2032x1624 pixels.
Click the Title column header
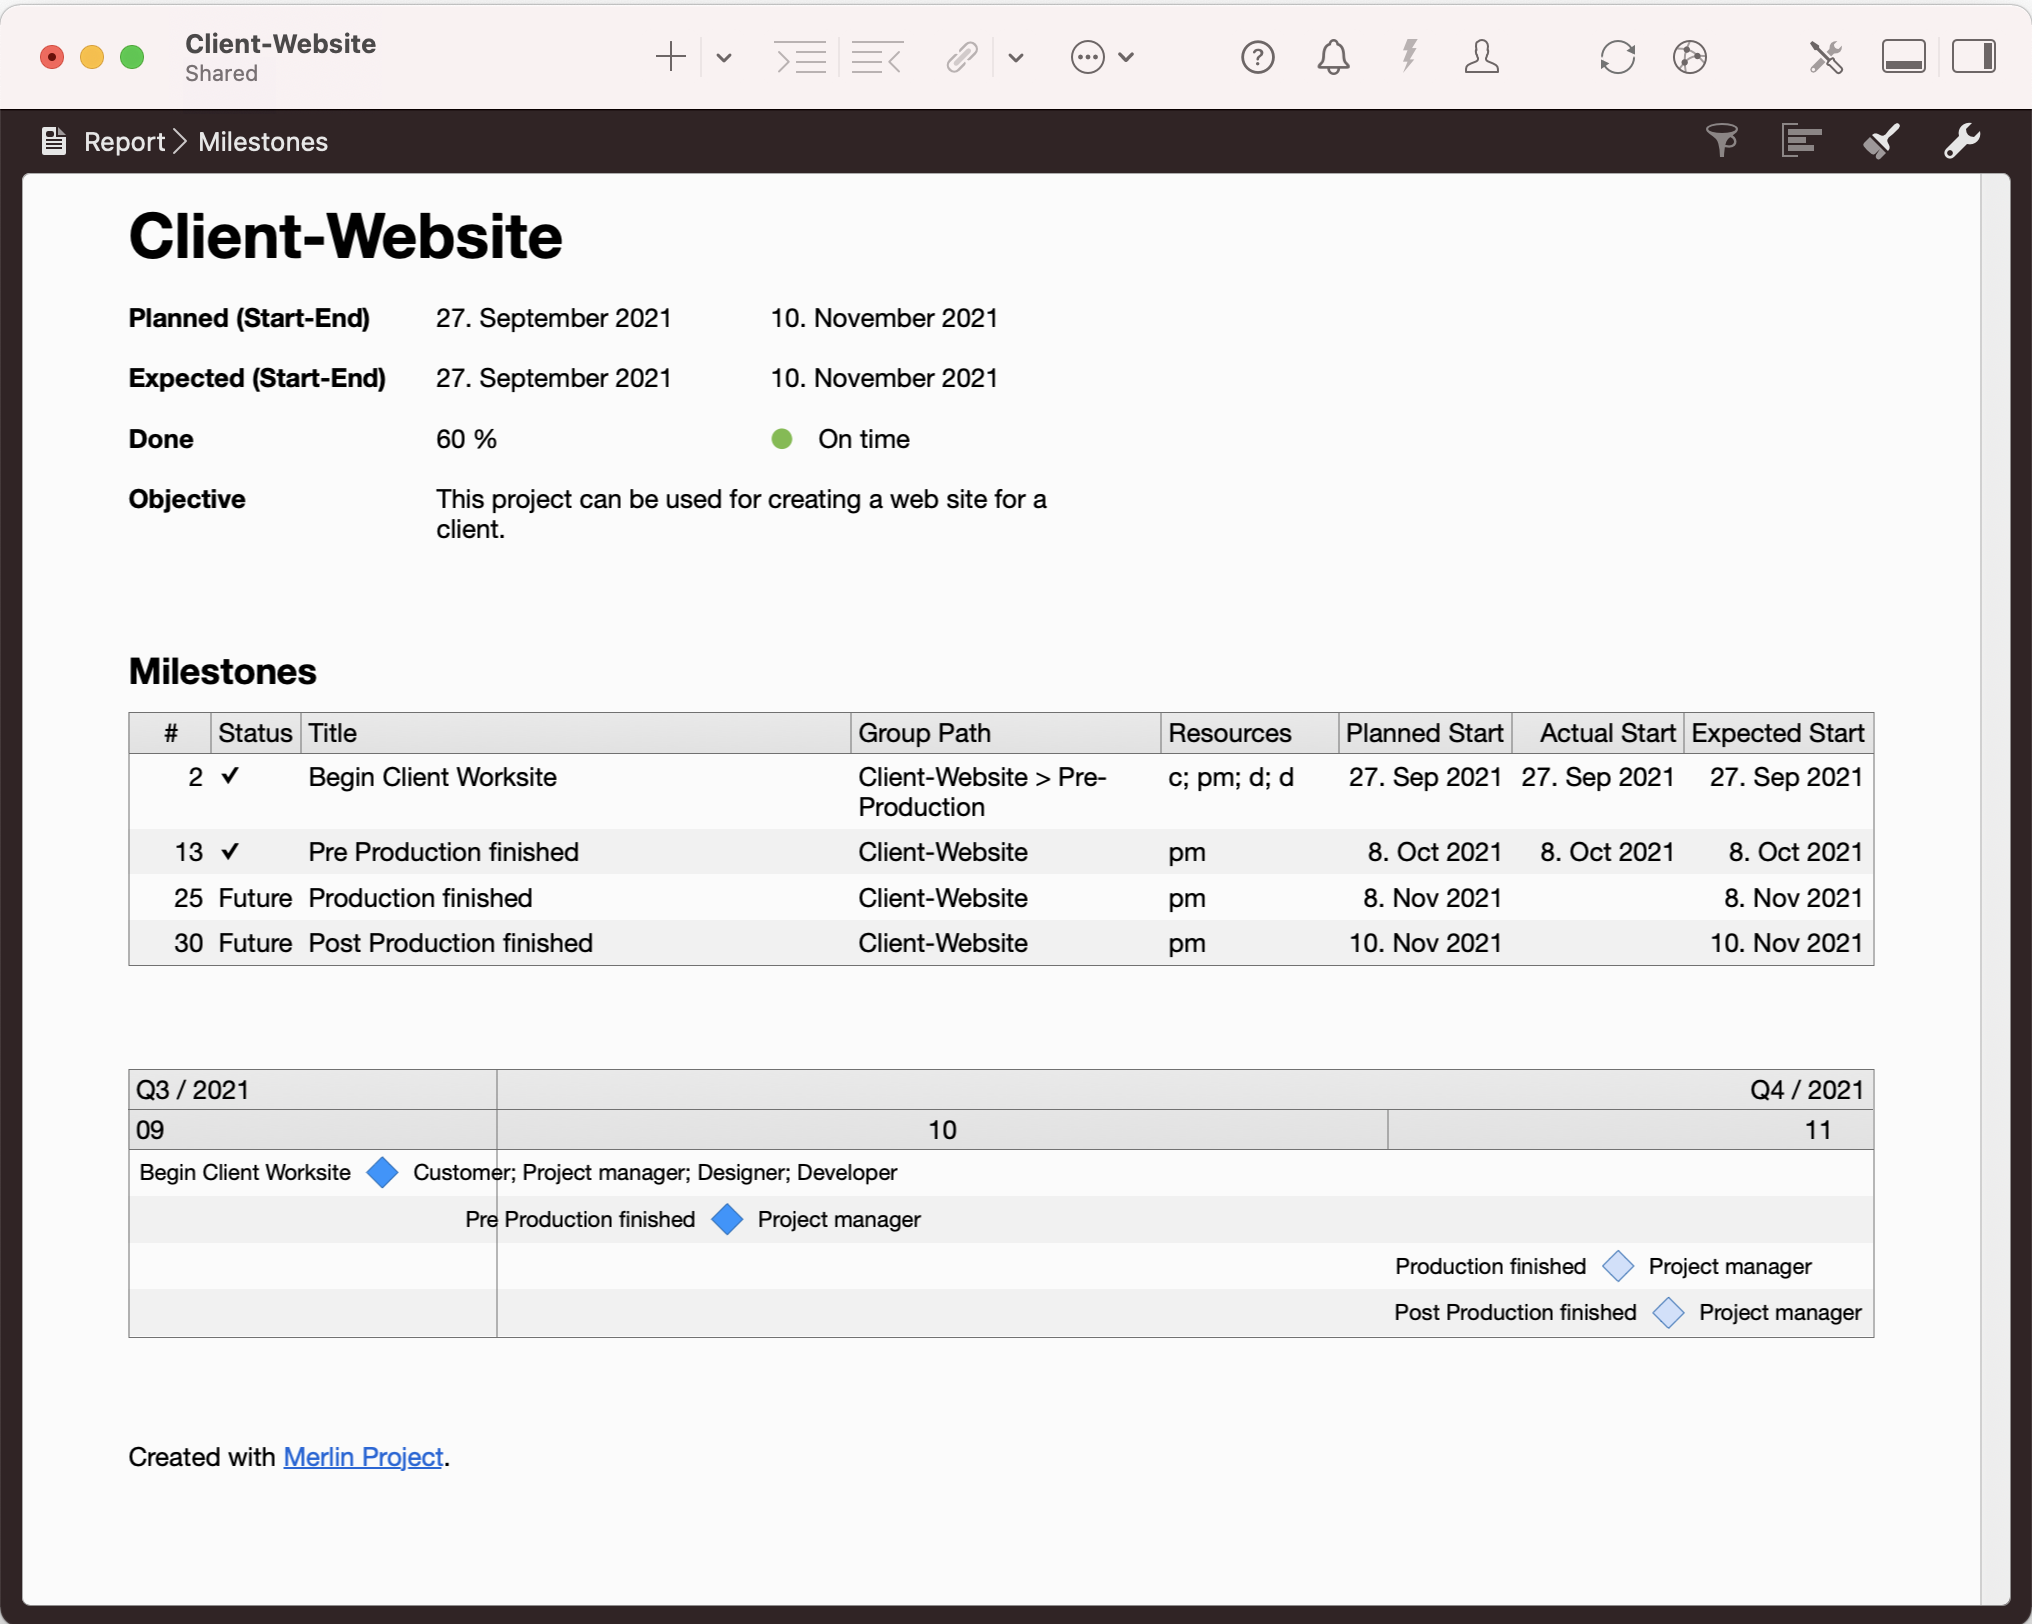click(333, 733)
